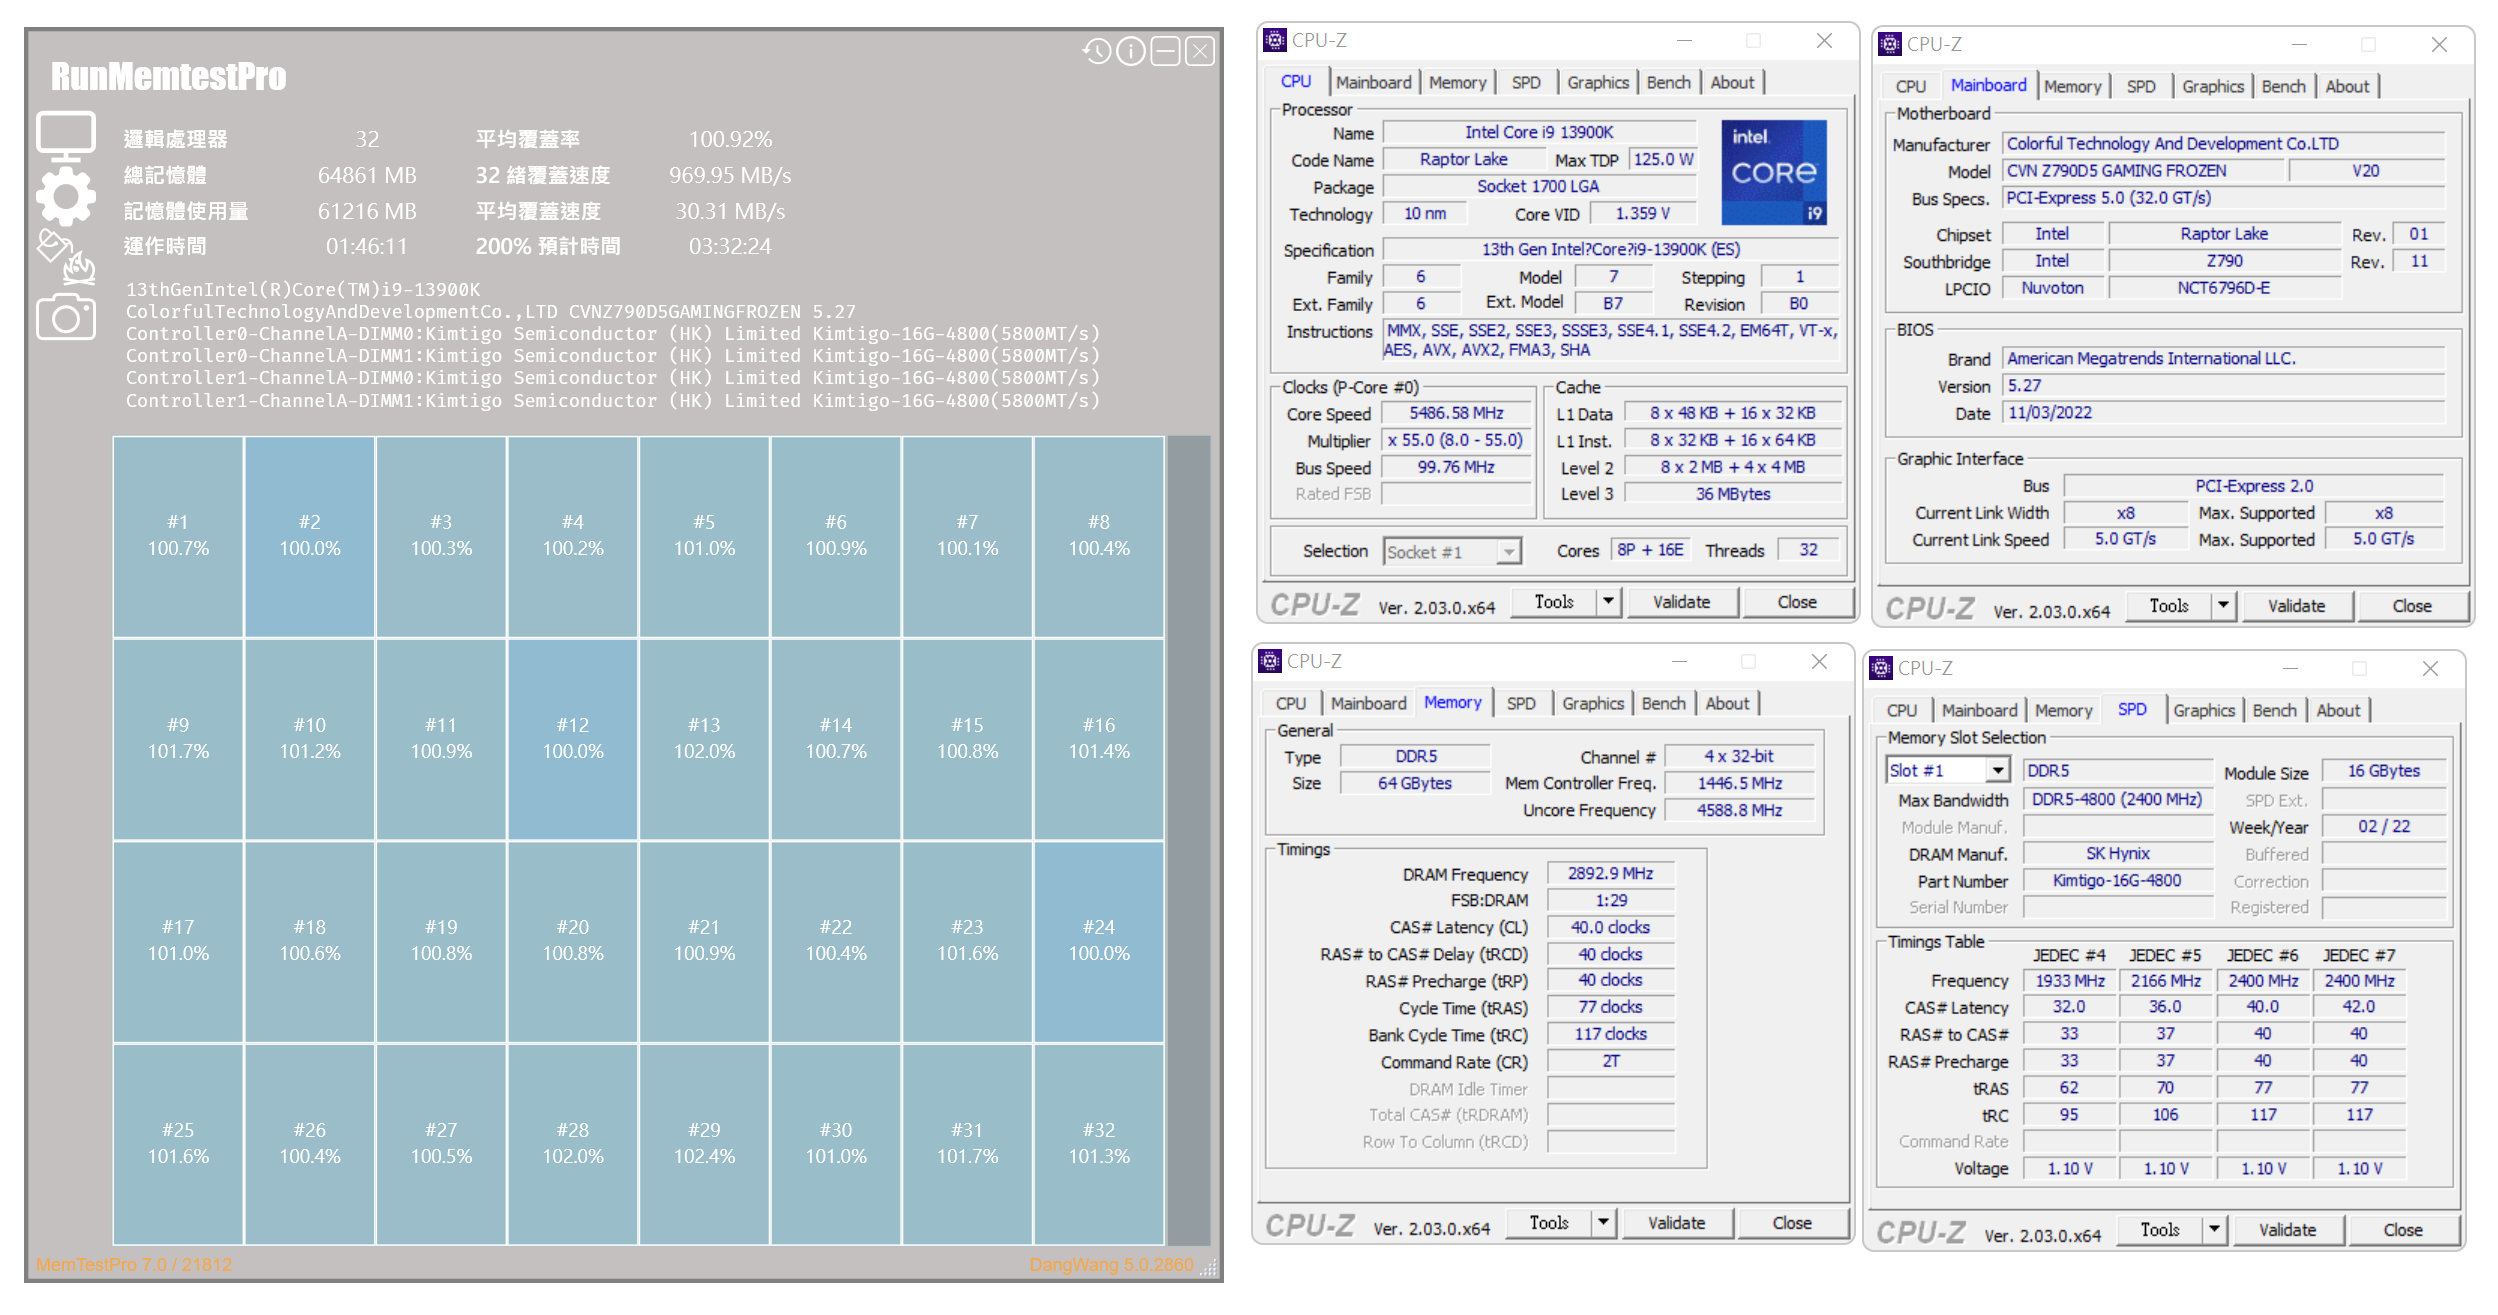Open Memory tab in the CPU window
2498x1315 pixels.
[1457, 82]
